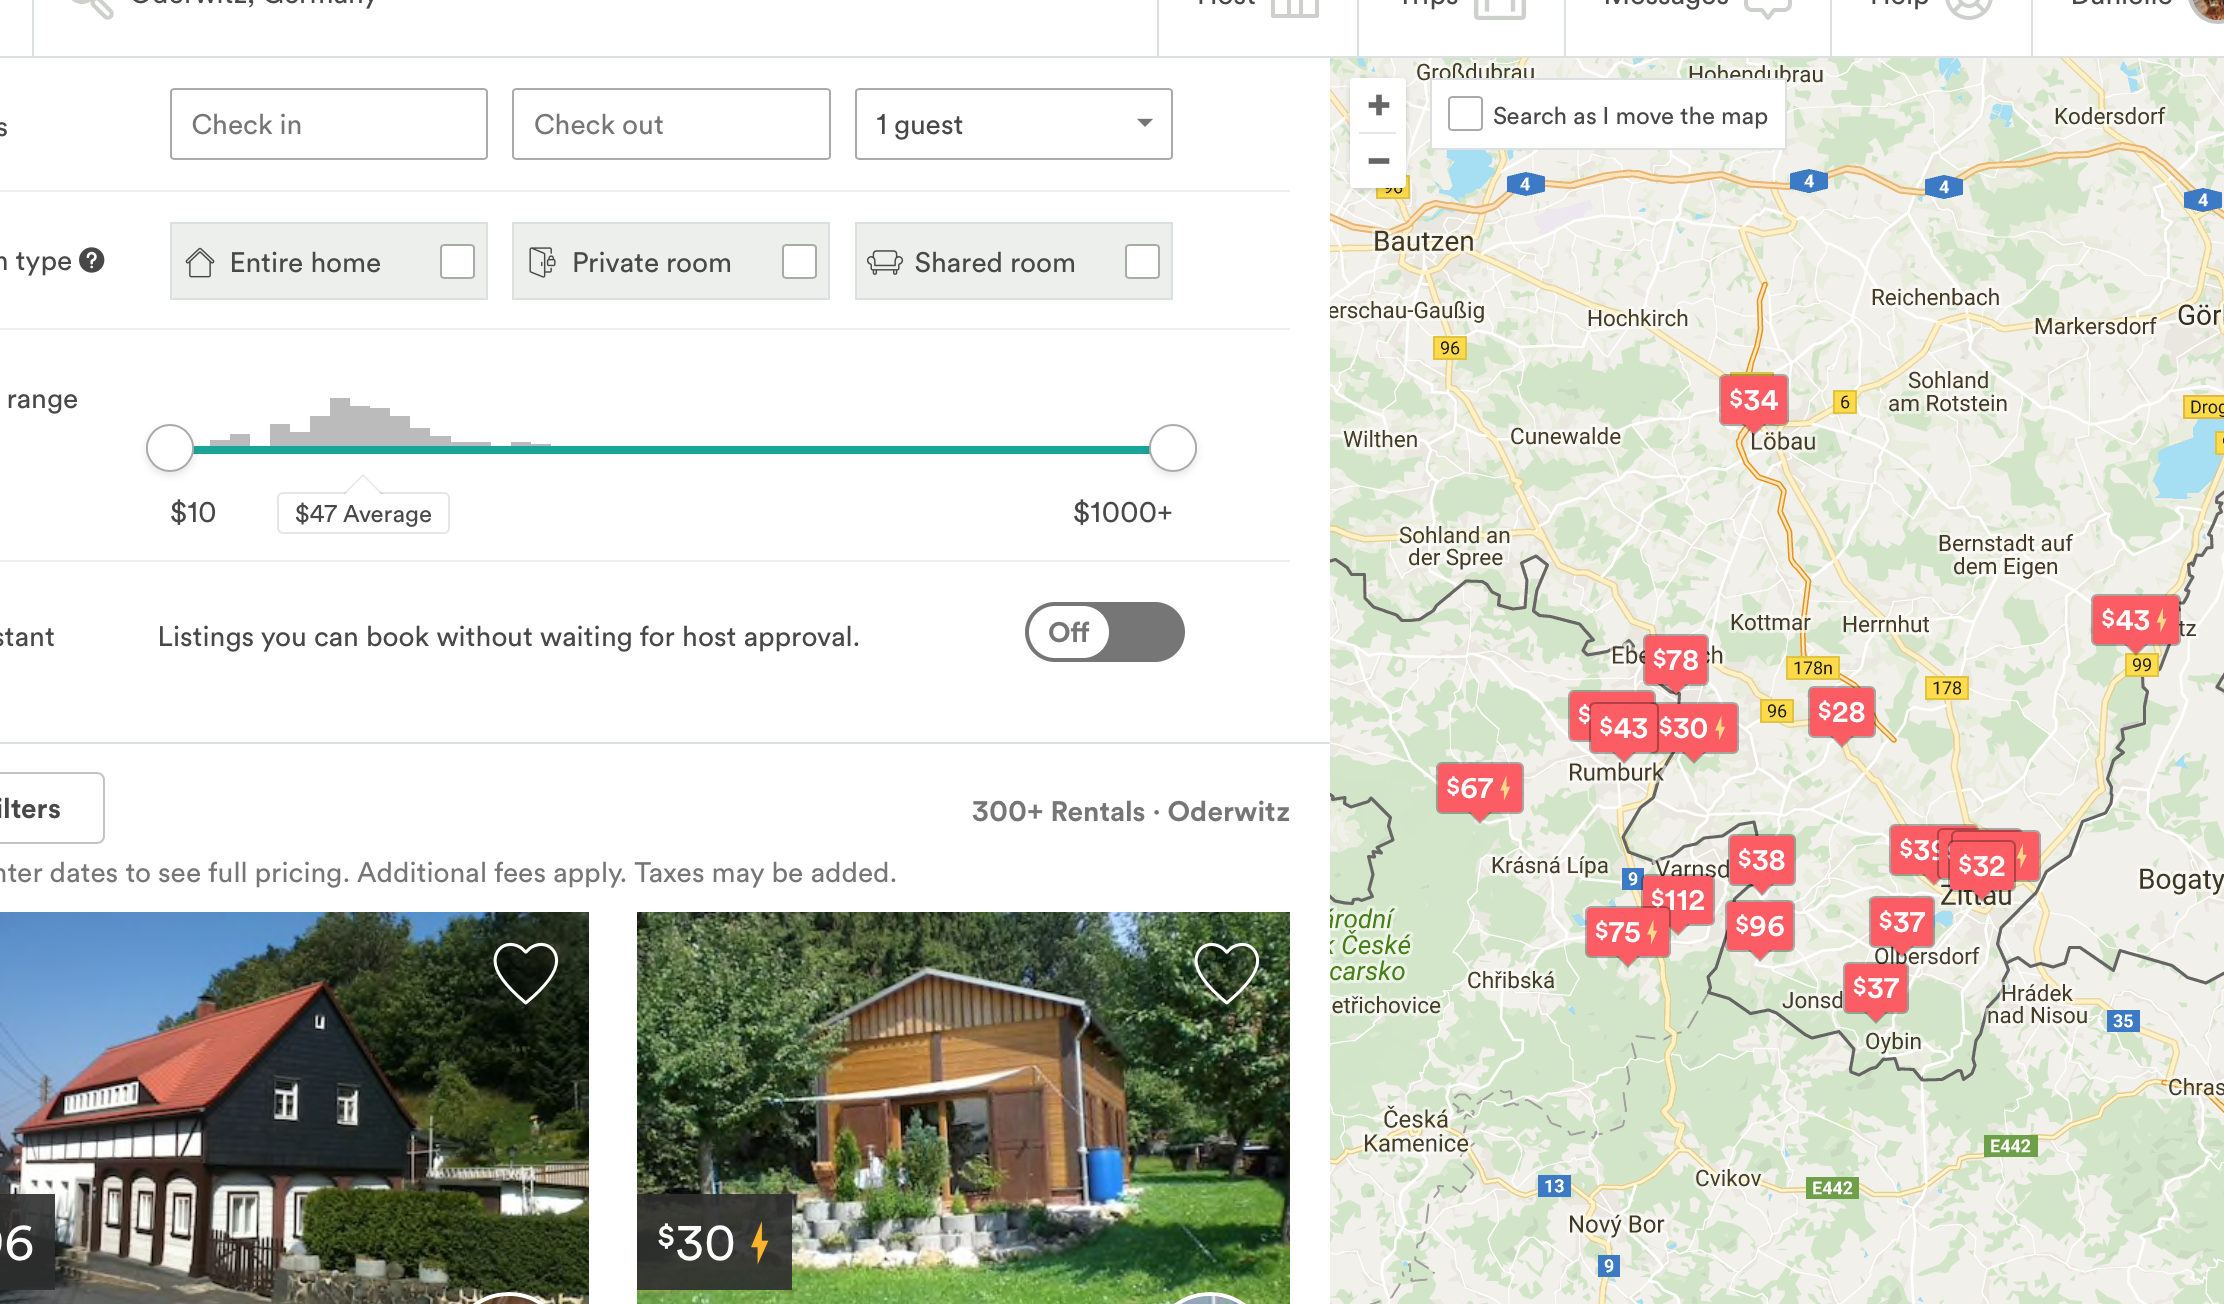This screenshot has height=1304, width=2224.
Task: Grab the maximum price slider handle
Action: point(1172,448)
